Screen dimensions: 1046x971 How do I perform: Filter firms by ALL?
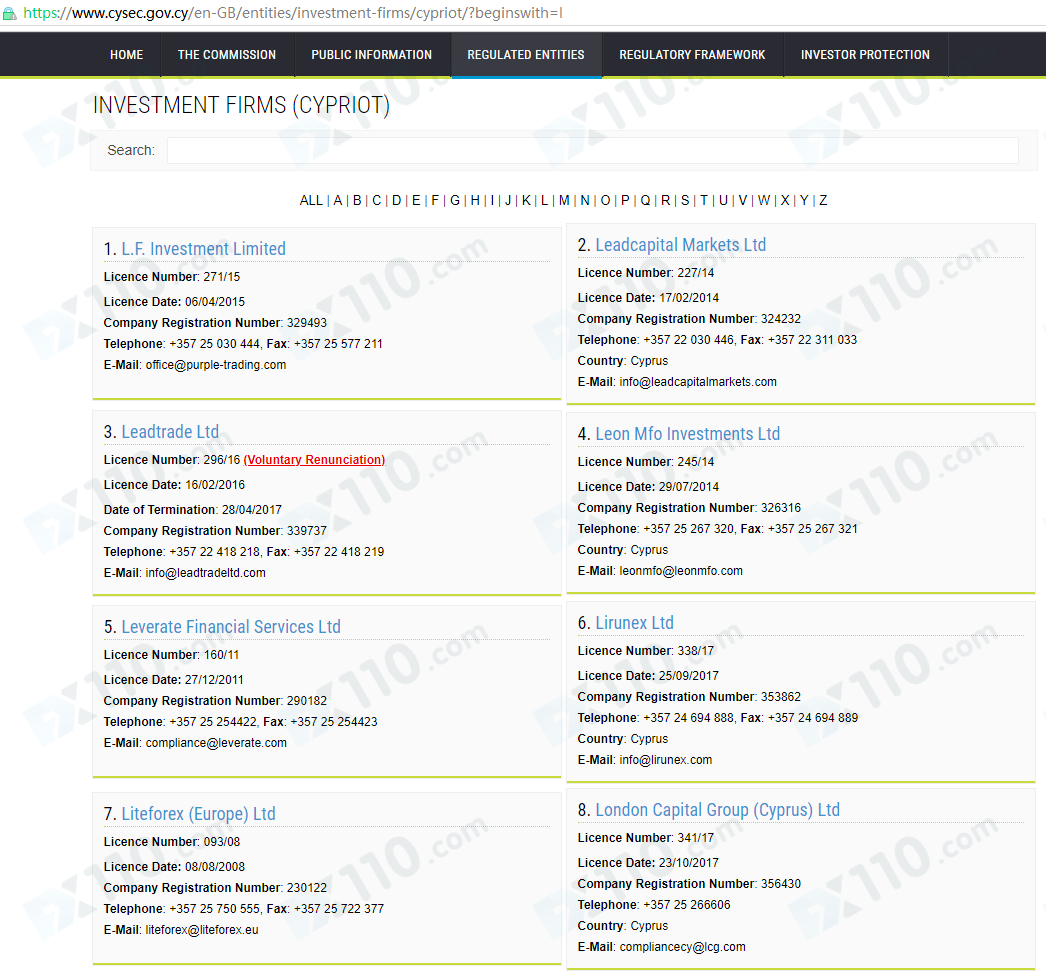tap(311, 200)
